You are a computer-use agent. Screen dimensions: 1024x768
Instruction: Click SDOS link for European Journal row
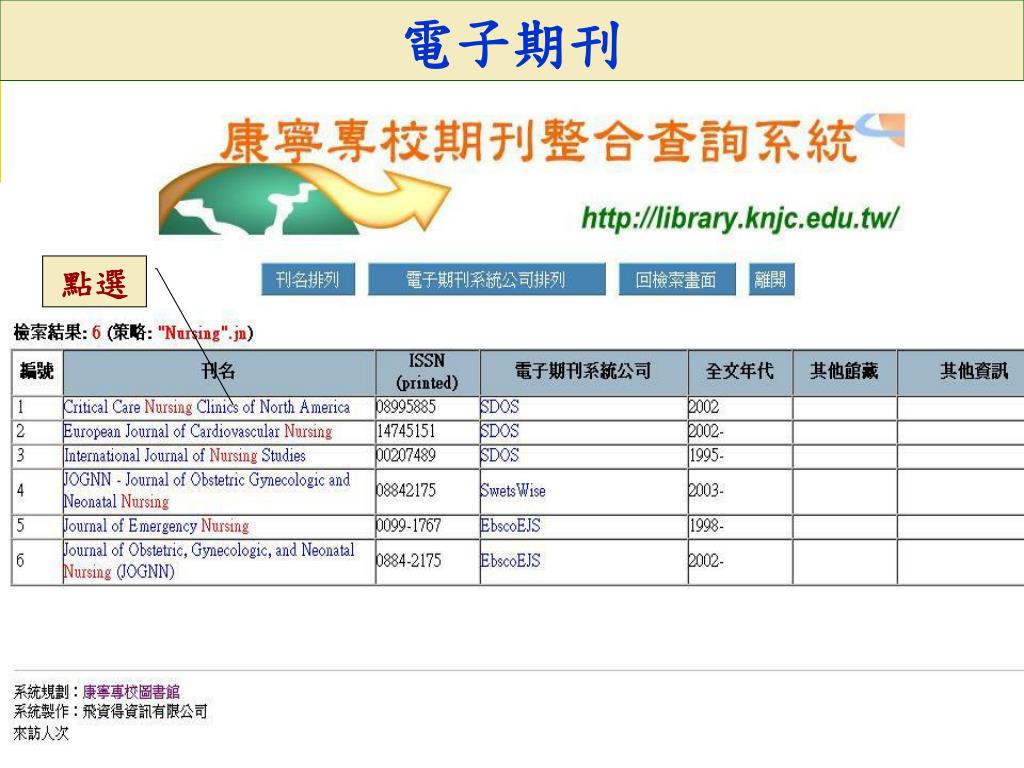click(x=500, y=431)
